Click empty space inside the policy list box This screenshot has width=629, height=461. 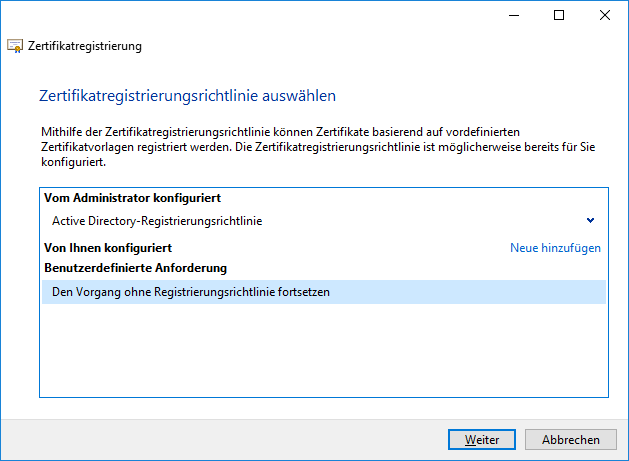click(x=324, y=349)
